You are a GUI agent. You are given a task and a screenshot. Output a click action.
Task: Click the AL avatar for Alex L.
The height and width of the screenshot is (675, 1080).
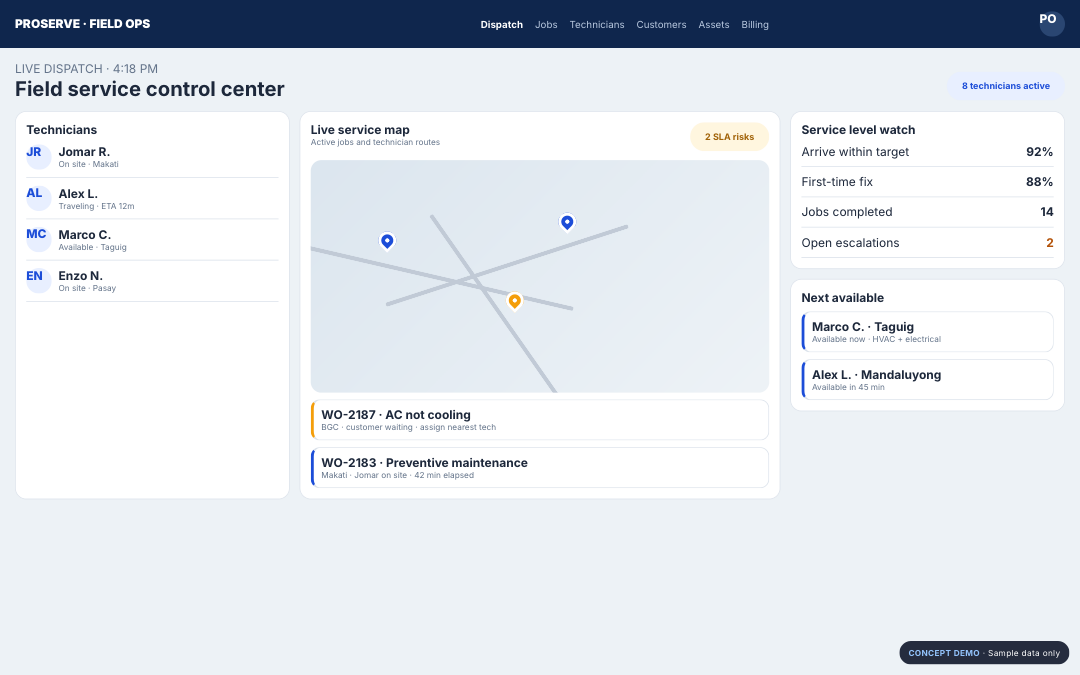pos(39,198)
